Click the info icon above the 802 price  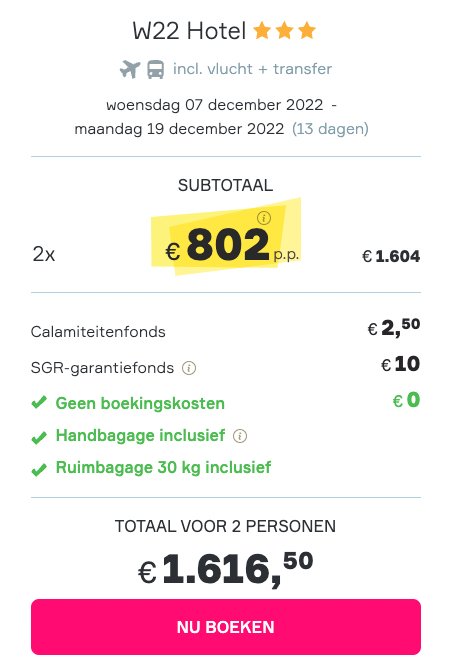coord(264,218)
